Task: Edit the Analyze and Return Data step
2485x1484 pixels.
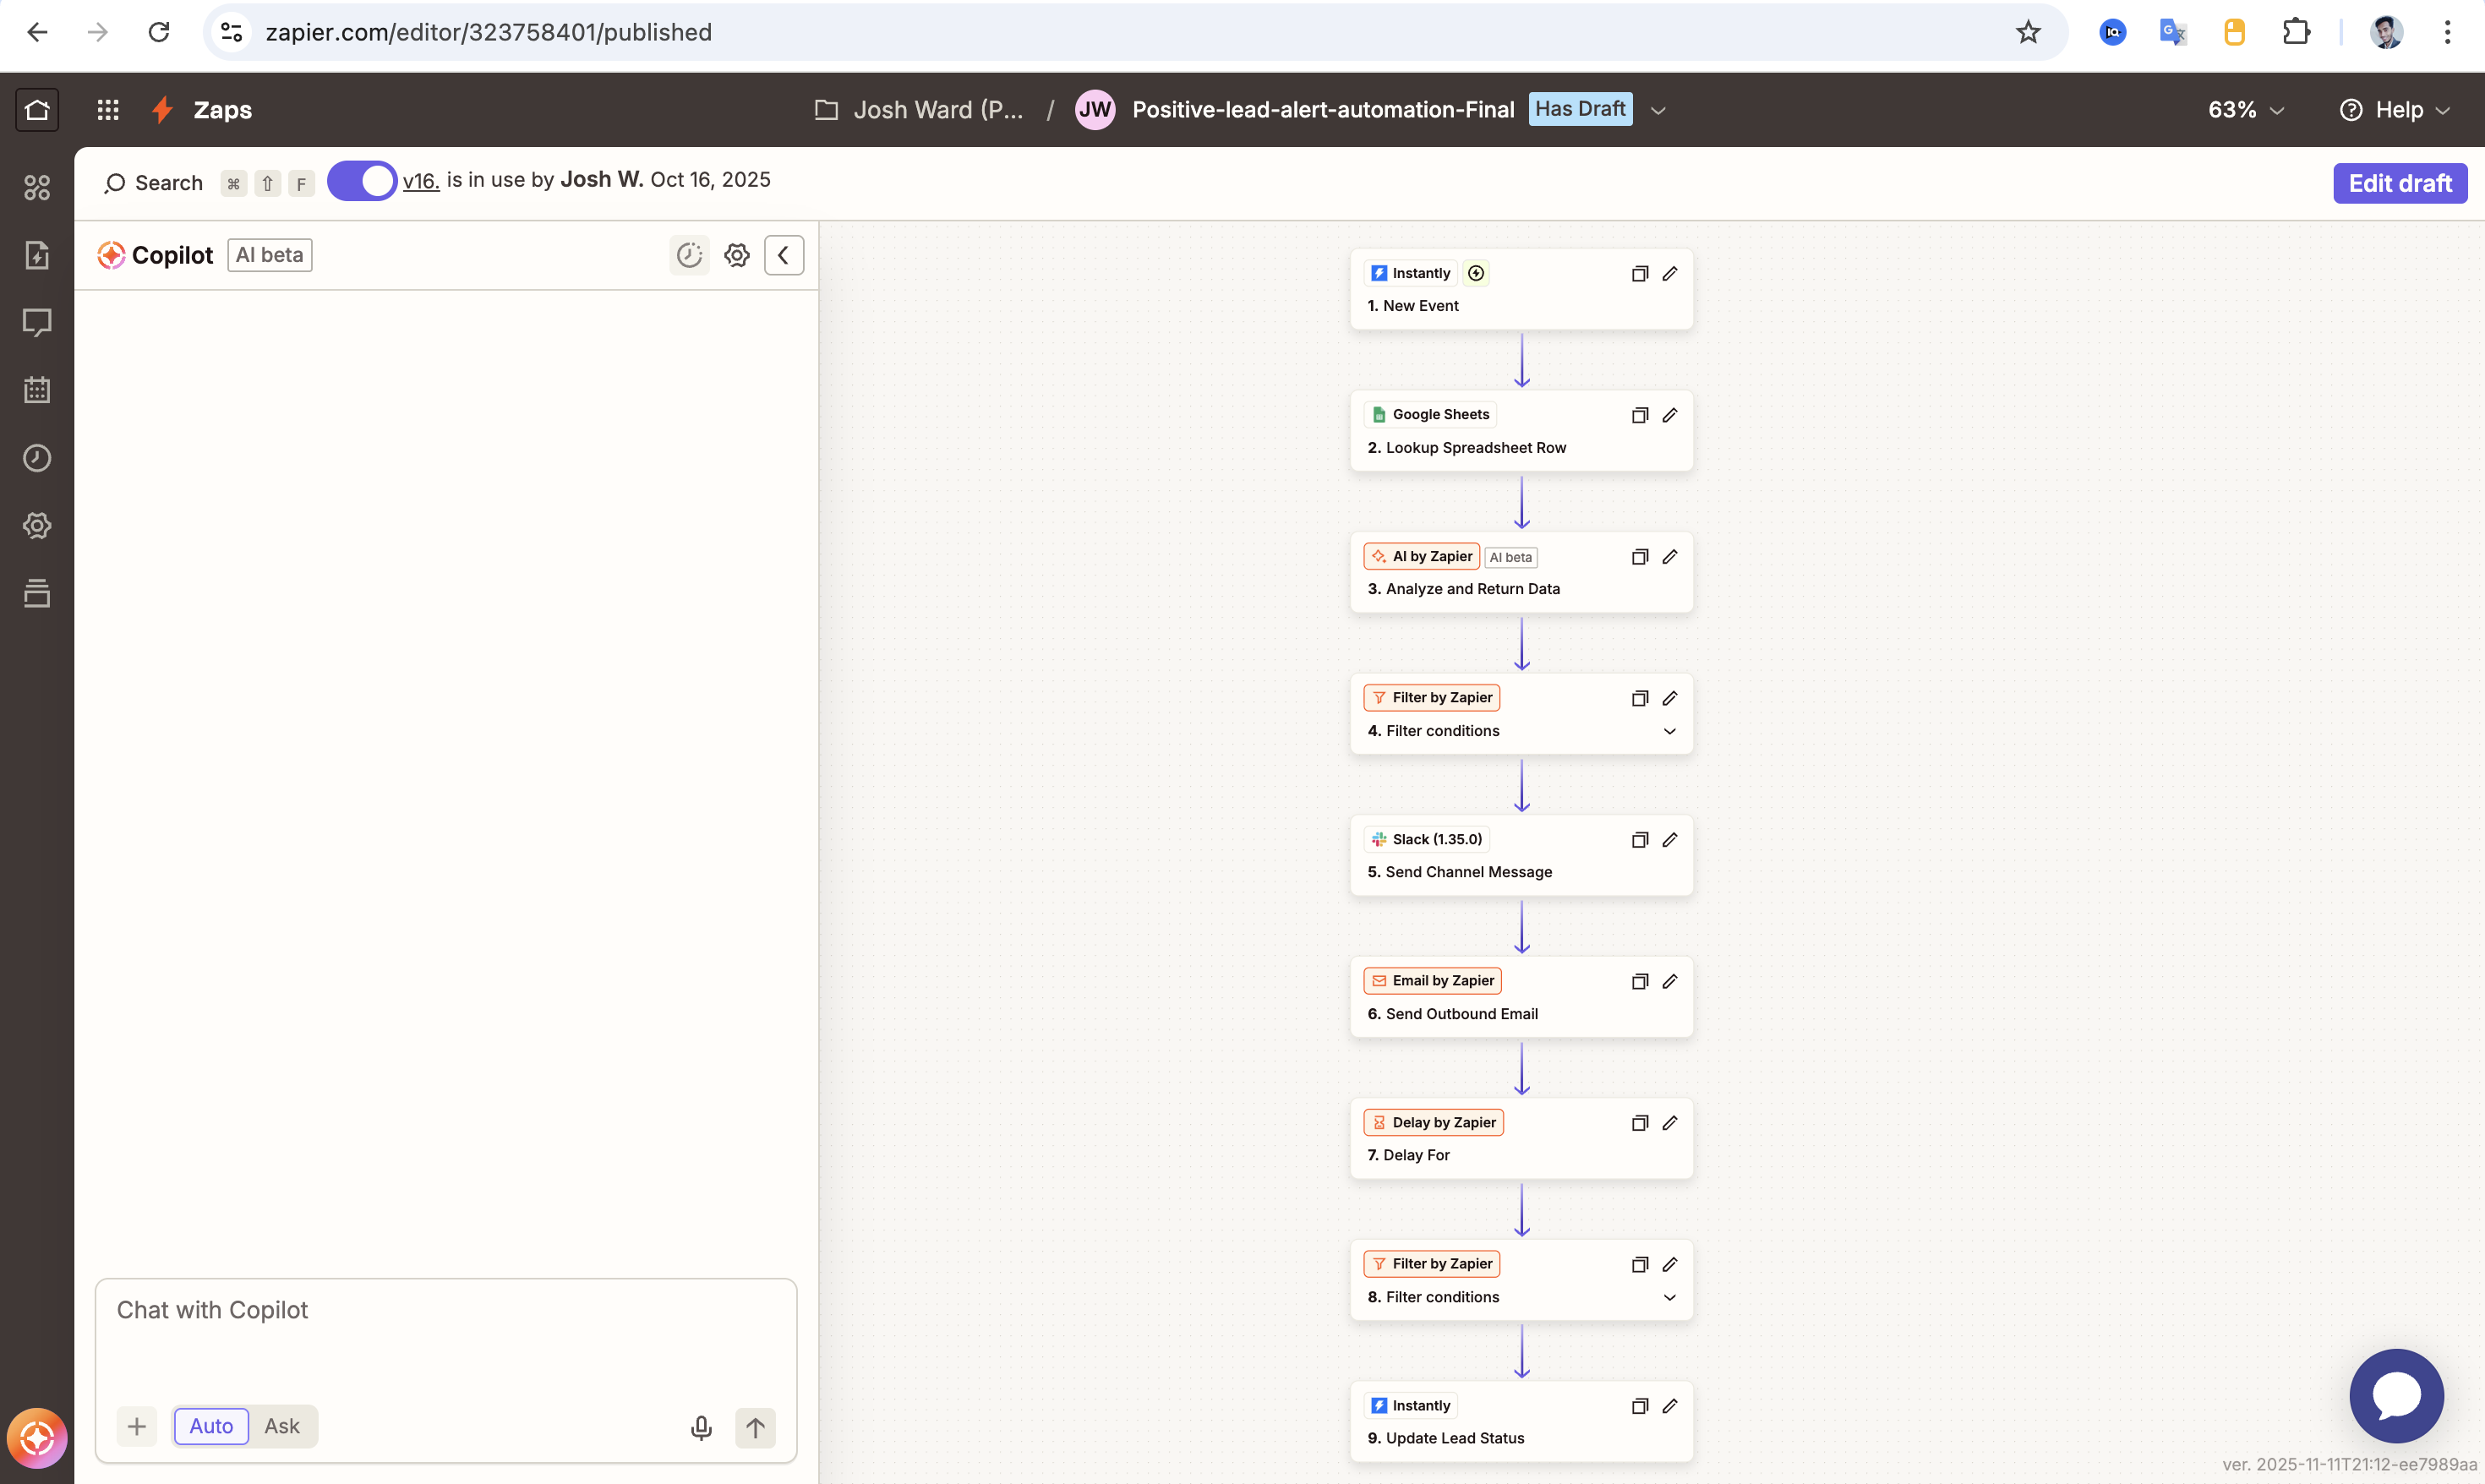Action: click(1670, 557)
